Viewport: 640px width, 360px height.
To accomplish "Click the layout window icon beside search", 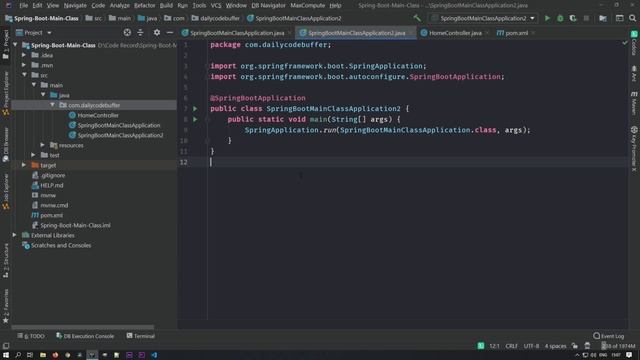I will [619, 18].
